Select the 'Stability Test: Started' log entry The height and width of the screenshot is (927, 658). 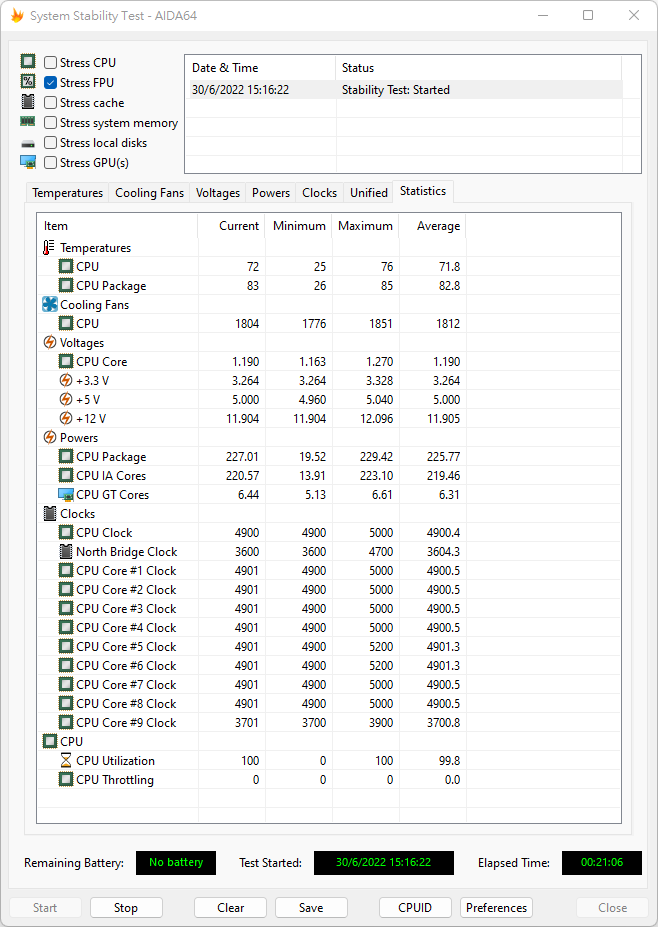click(403, 90)
